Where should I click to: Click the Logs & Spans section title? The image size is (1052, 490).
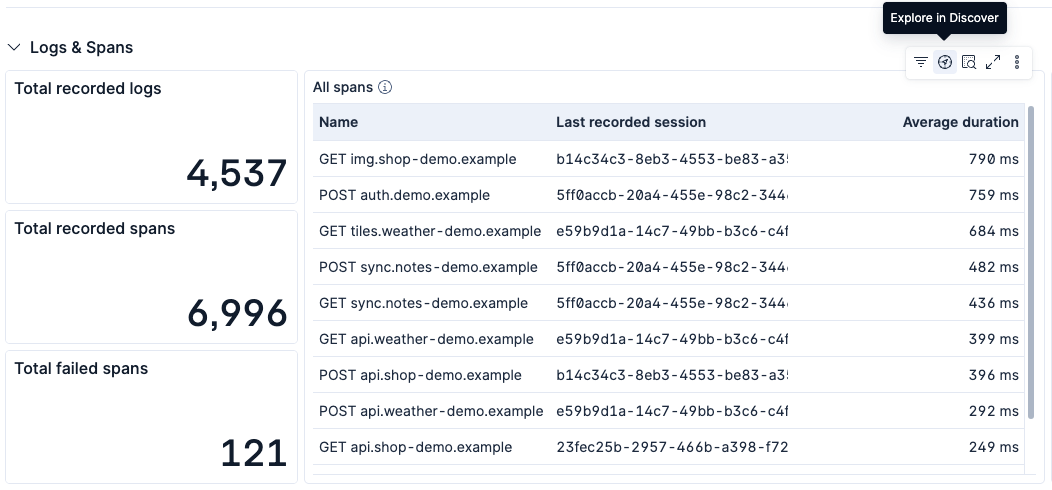[82, 48]
